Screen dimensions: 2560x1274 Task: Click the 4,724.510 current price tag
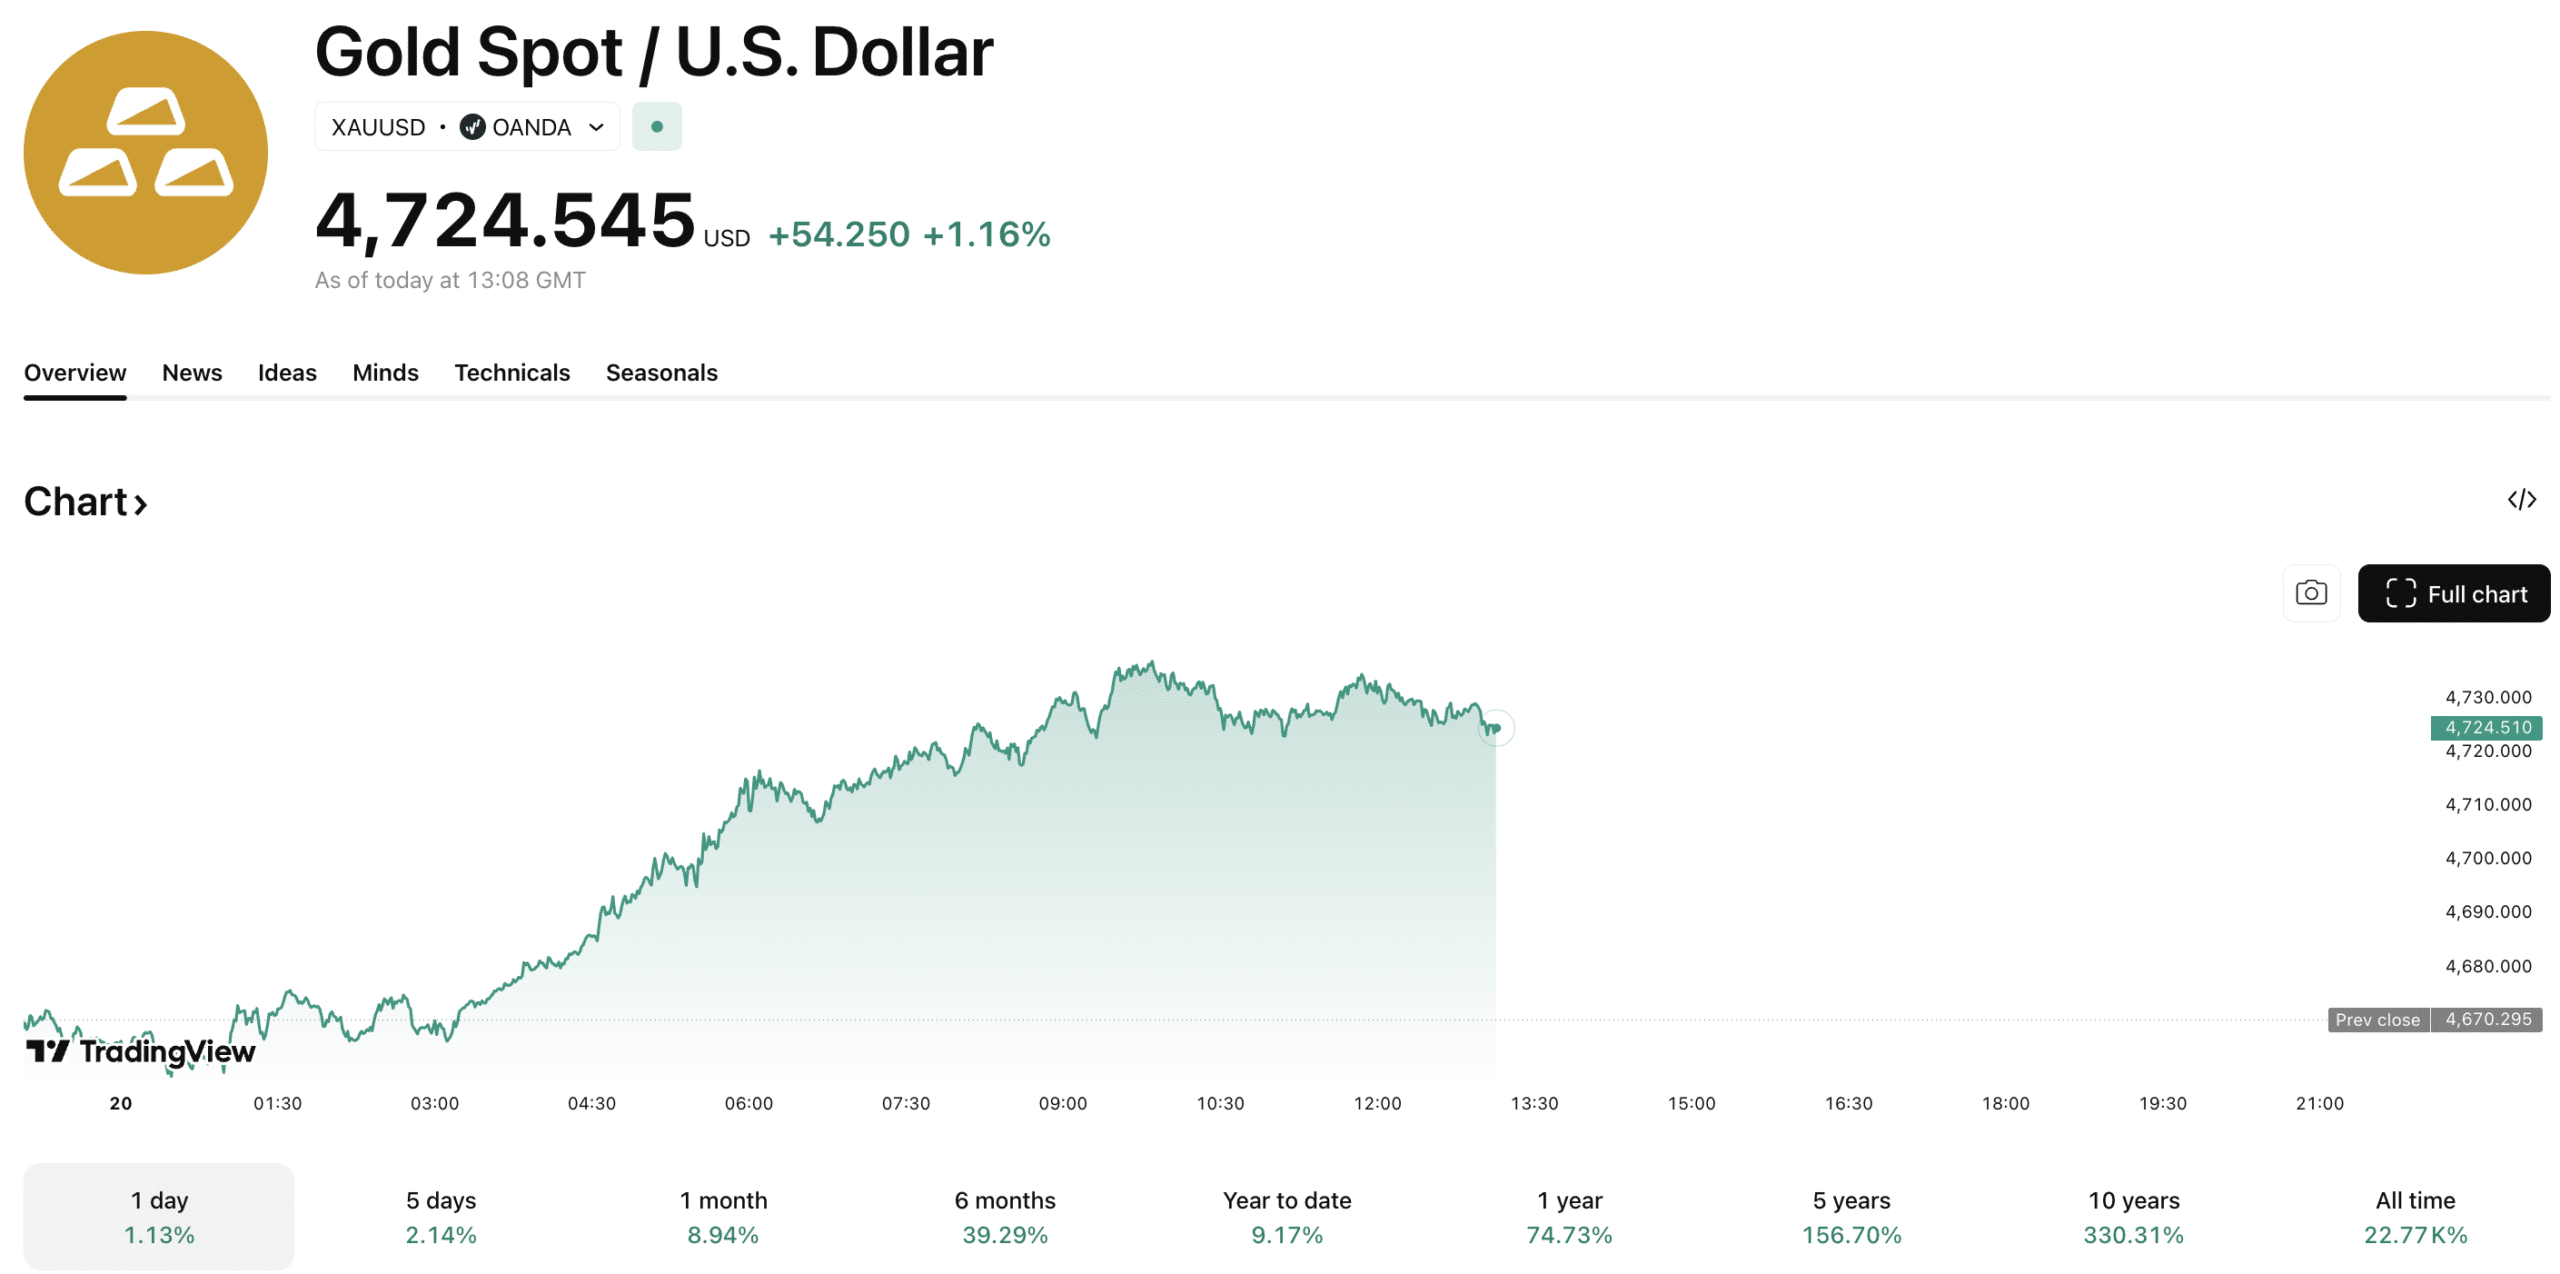pos(2486,727)
